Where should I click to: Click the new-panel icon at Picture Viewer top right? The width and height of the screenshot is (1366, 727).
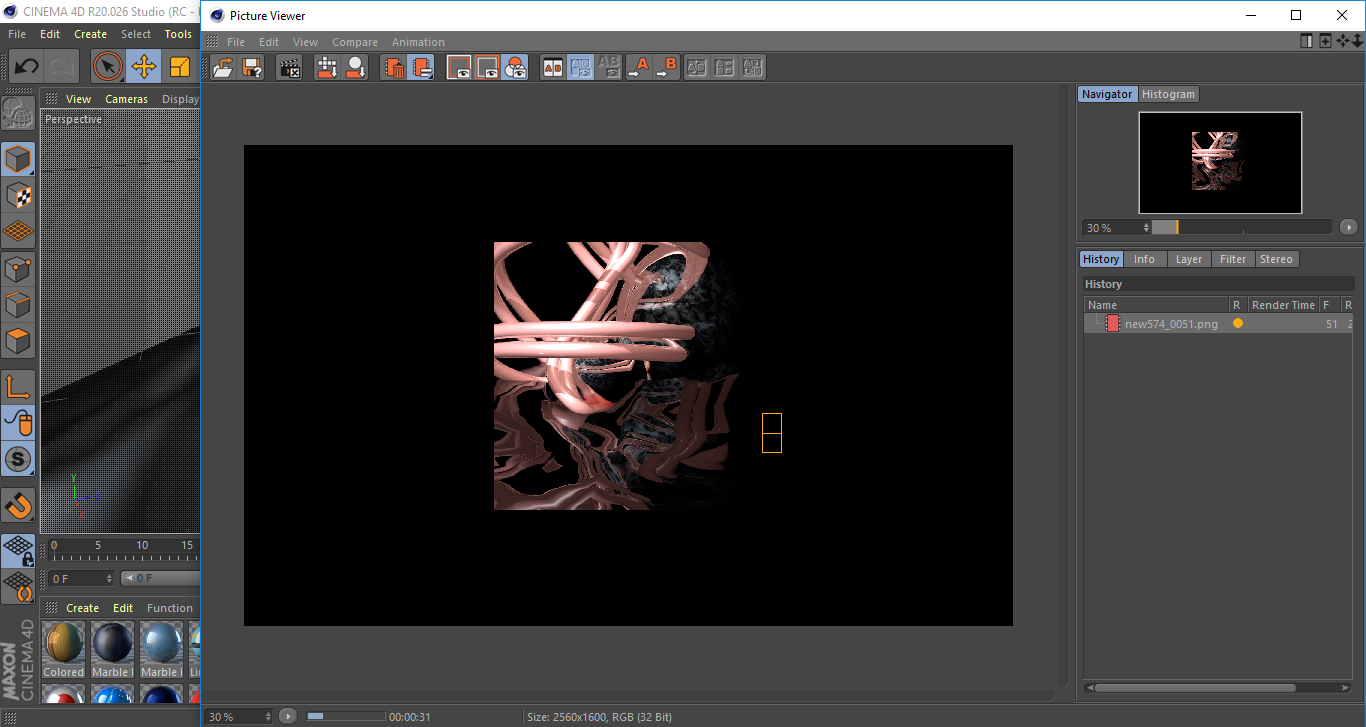(x=1325, y=41)
